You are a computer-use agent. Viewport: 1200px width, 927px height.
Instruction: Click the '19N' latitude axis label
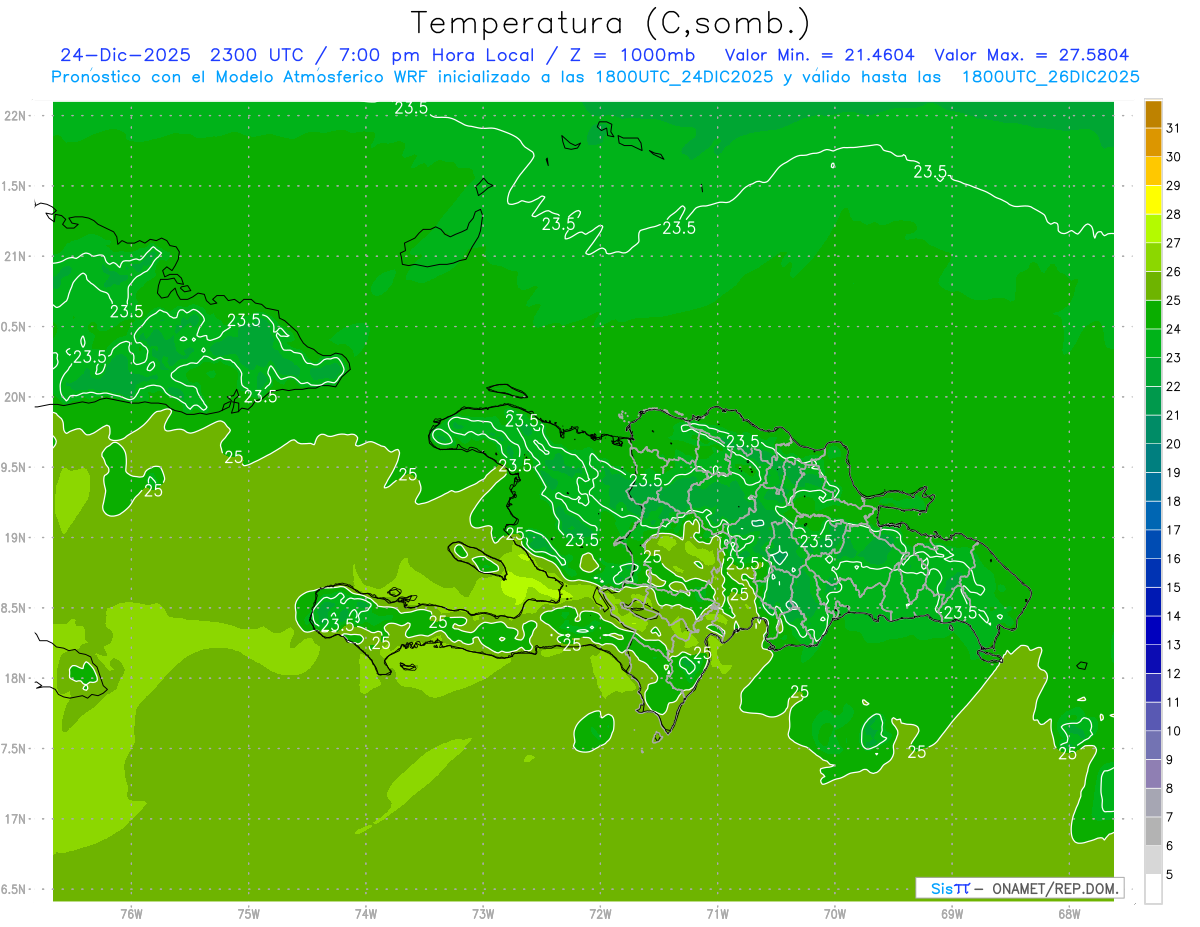[x=16, y=538]
